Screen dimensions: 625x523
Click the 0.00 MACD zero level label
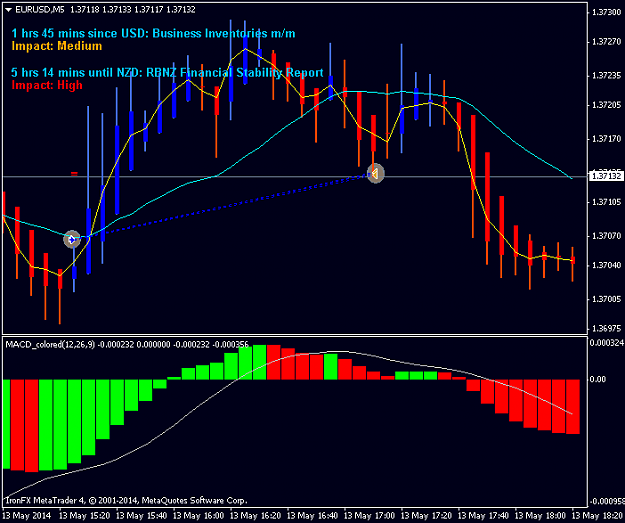[x=598, y=379]
